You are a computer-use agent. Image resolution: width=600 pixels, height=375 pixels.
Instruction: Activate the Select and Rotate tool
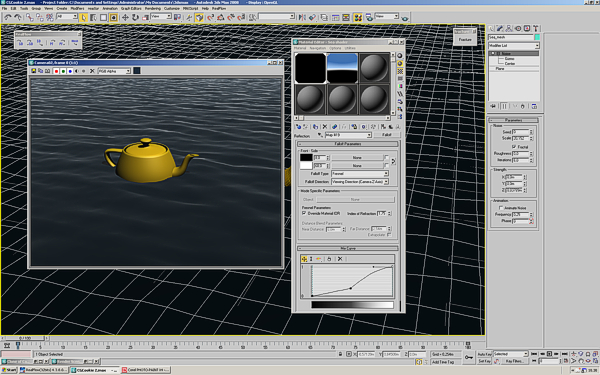click(135, 17)
